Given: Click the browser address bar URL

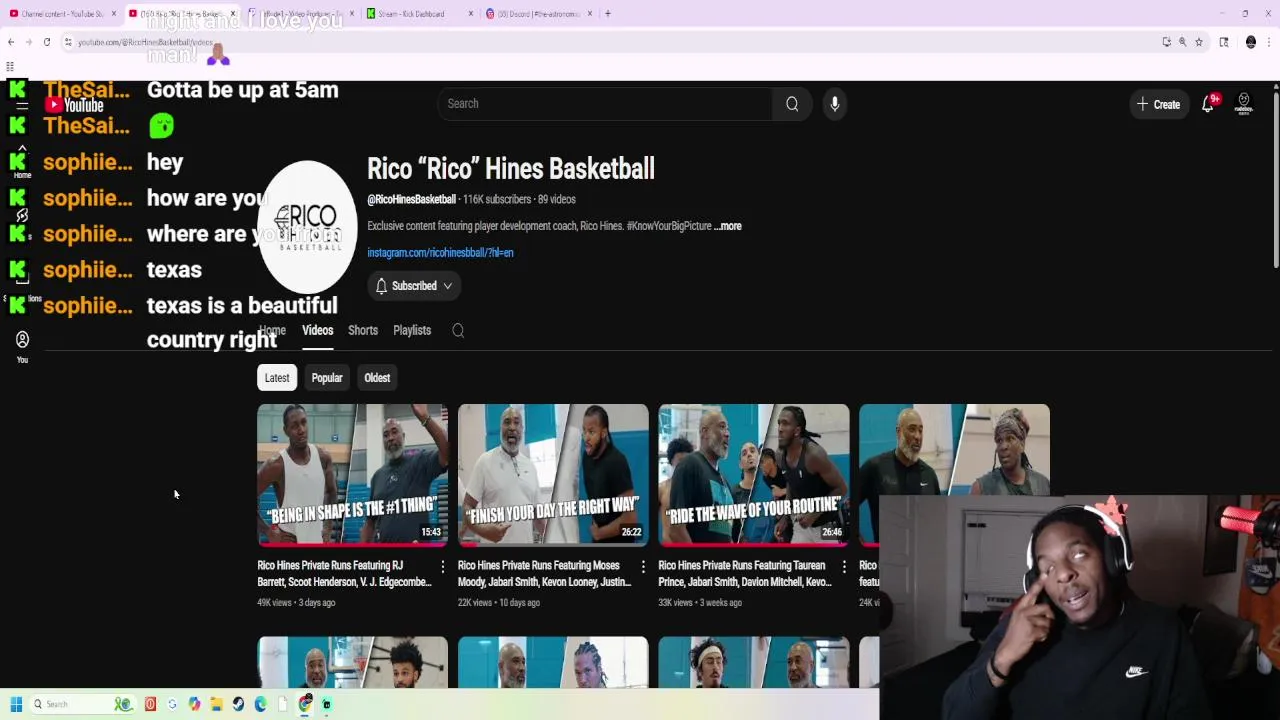Looking at the screenshot, I should 145,42.
